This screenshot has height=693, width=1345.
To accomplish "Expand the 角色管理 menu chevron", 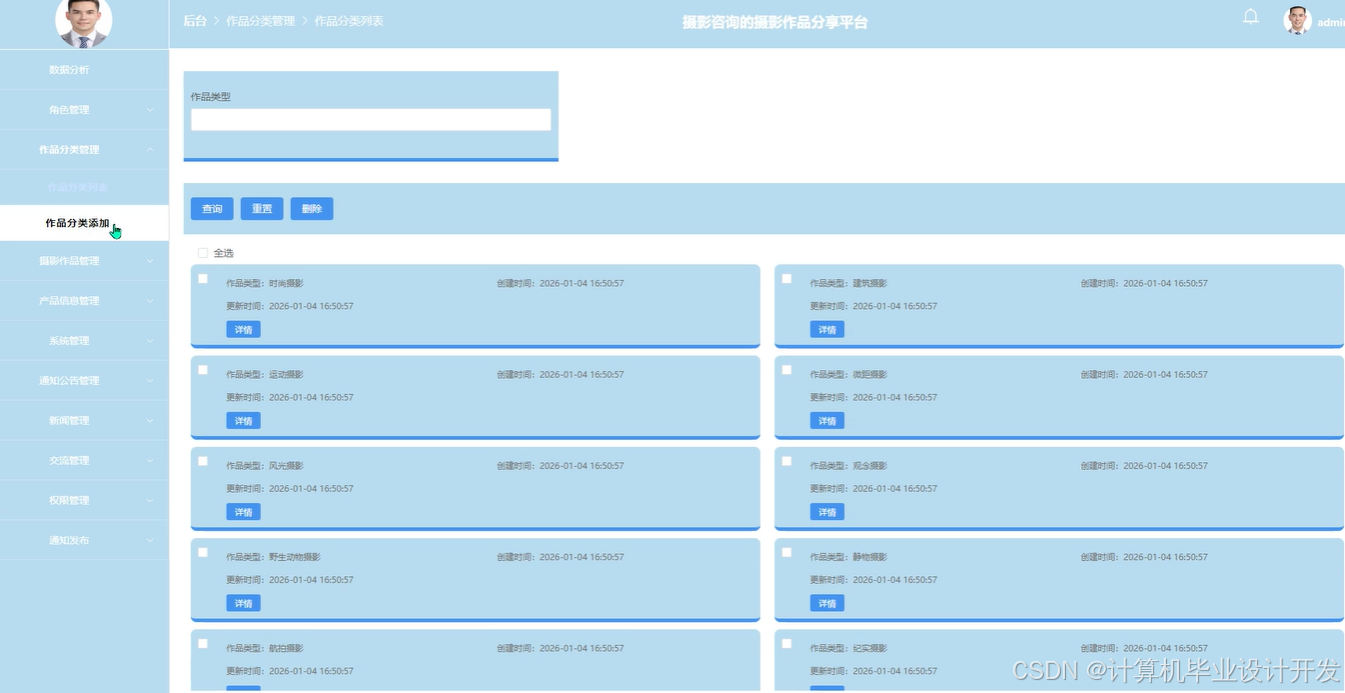I will click(x=150, y=110).
